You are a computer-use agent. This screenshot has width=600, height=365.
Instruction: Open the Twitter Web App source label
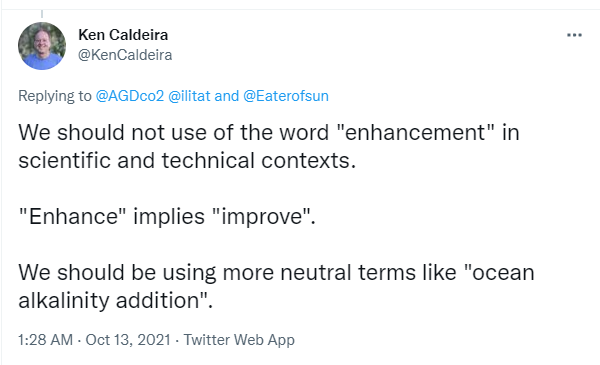point(239,340)
